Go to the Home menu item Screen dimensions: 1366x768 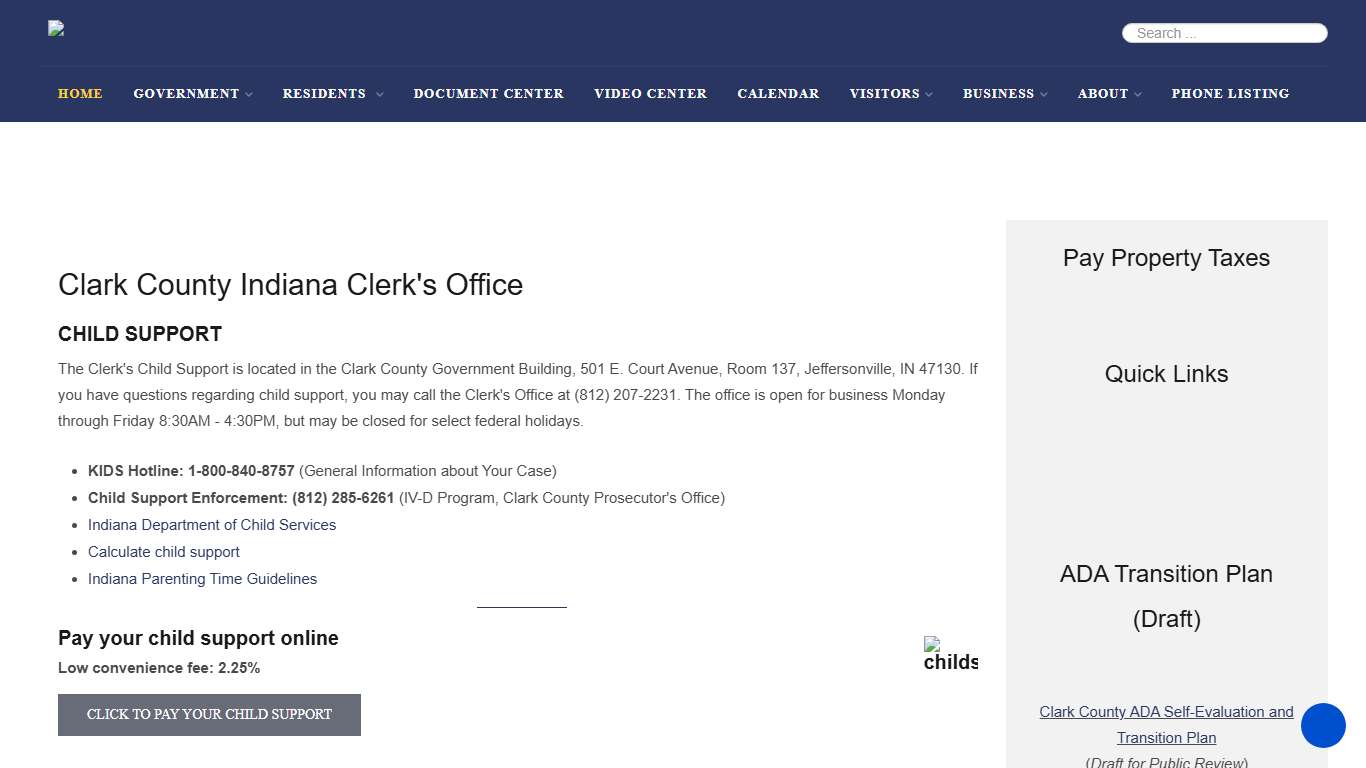[x=80, y=94]
